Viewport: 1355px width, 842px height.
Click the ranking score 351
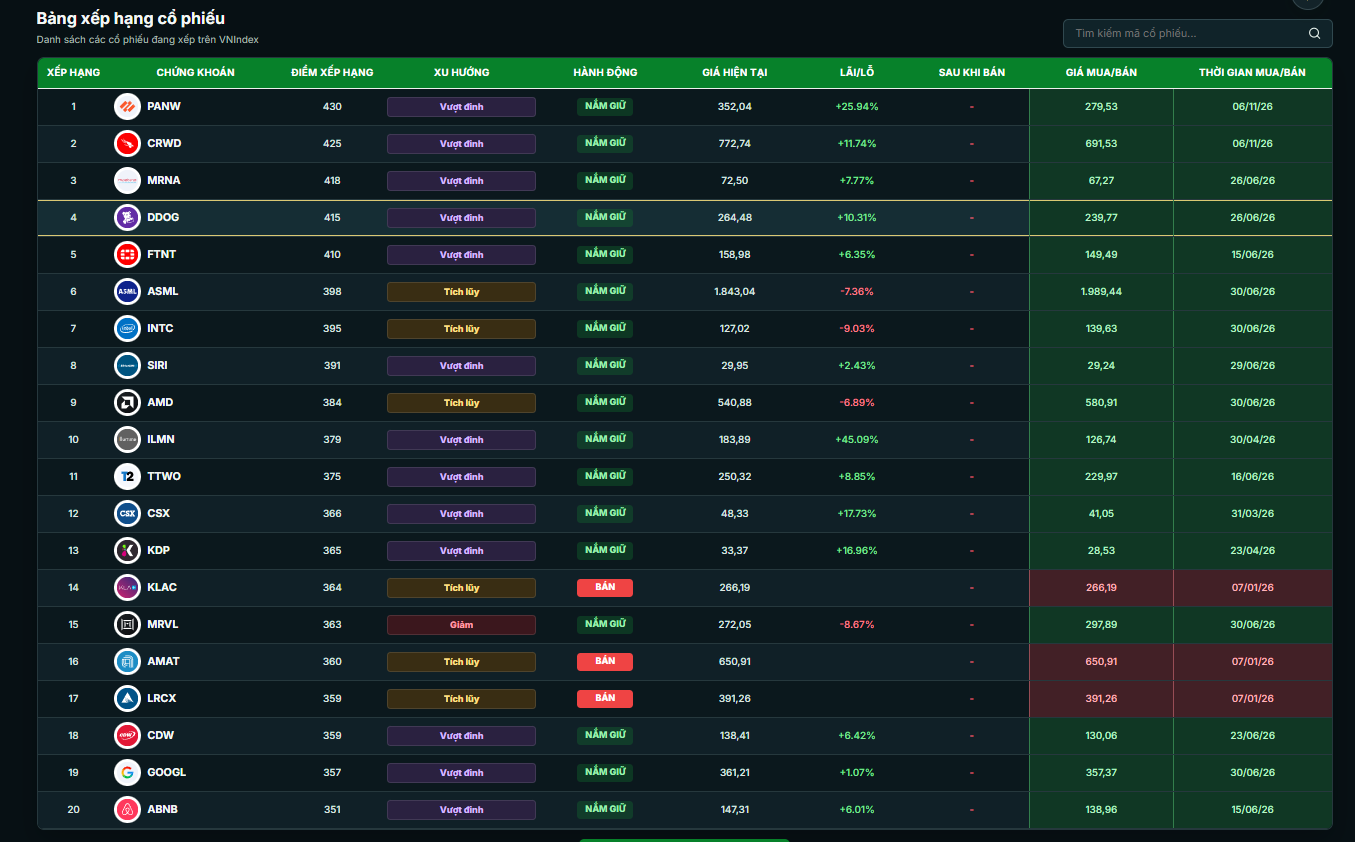[x=332, y=809]
